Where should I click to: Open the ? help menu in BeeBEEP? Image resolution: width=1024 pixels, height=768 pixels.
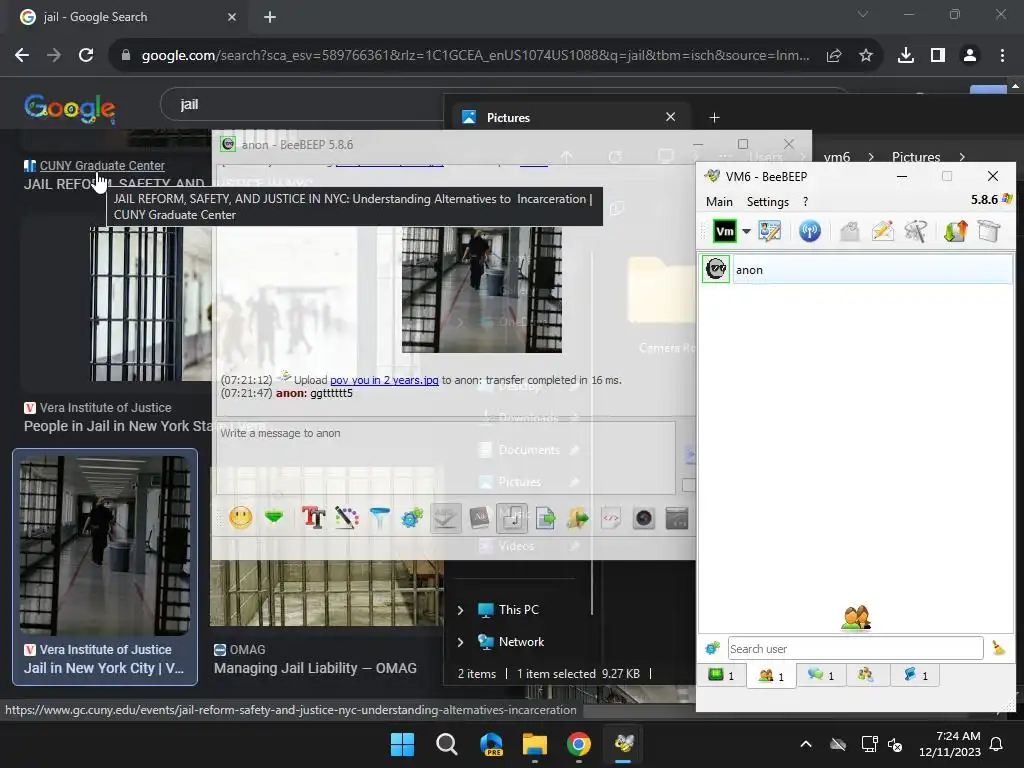805,202
